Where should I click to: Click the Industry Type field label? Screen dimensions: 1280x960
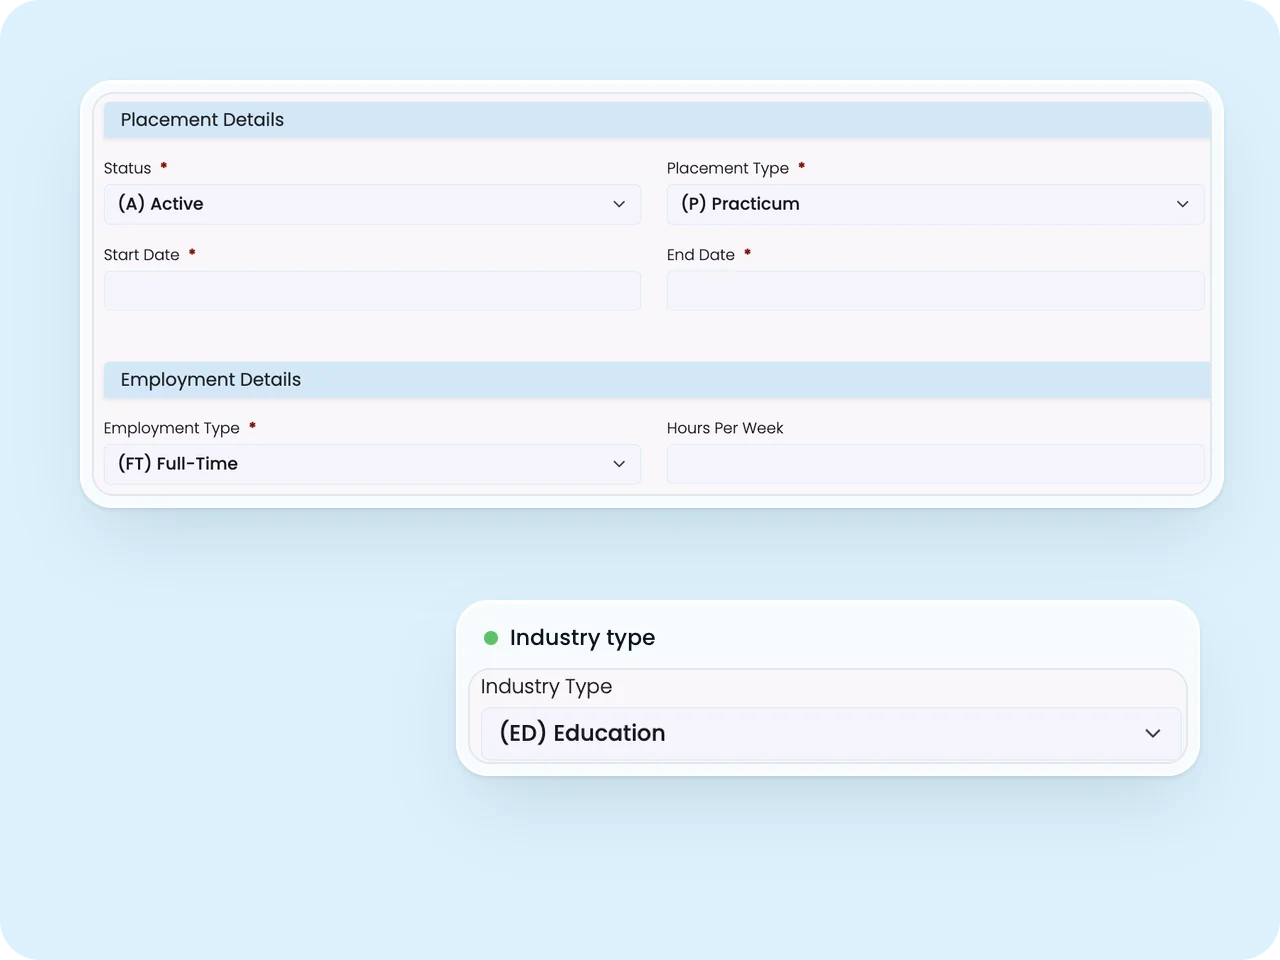tap(546, 687)
